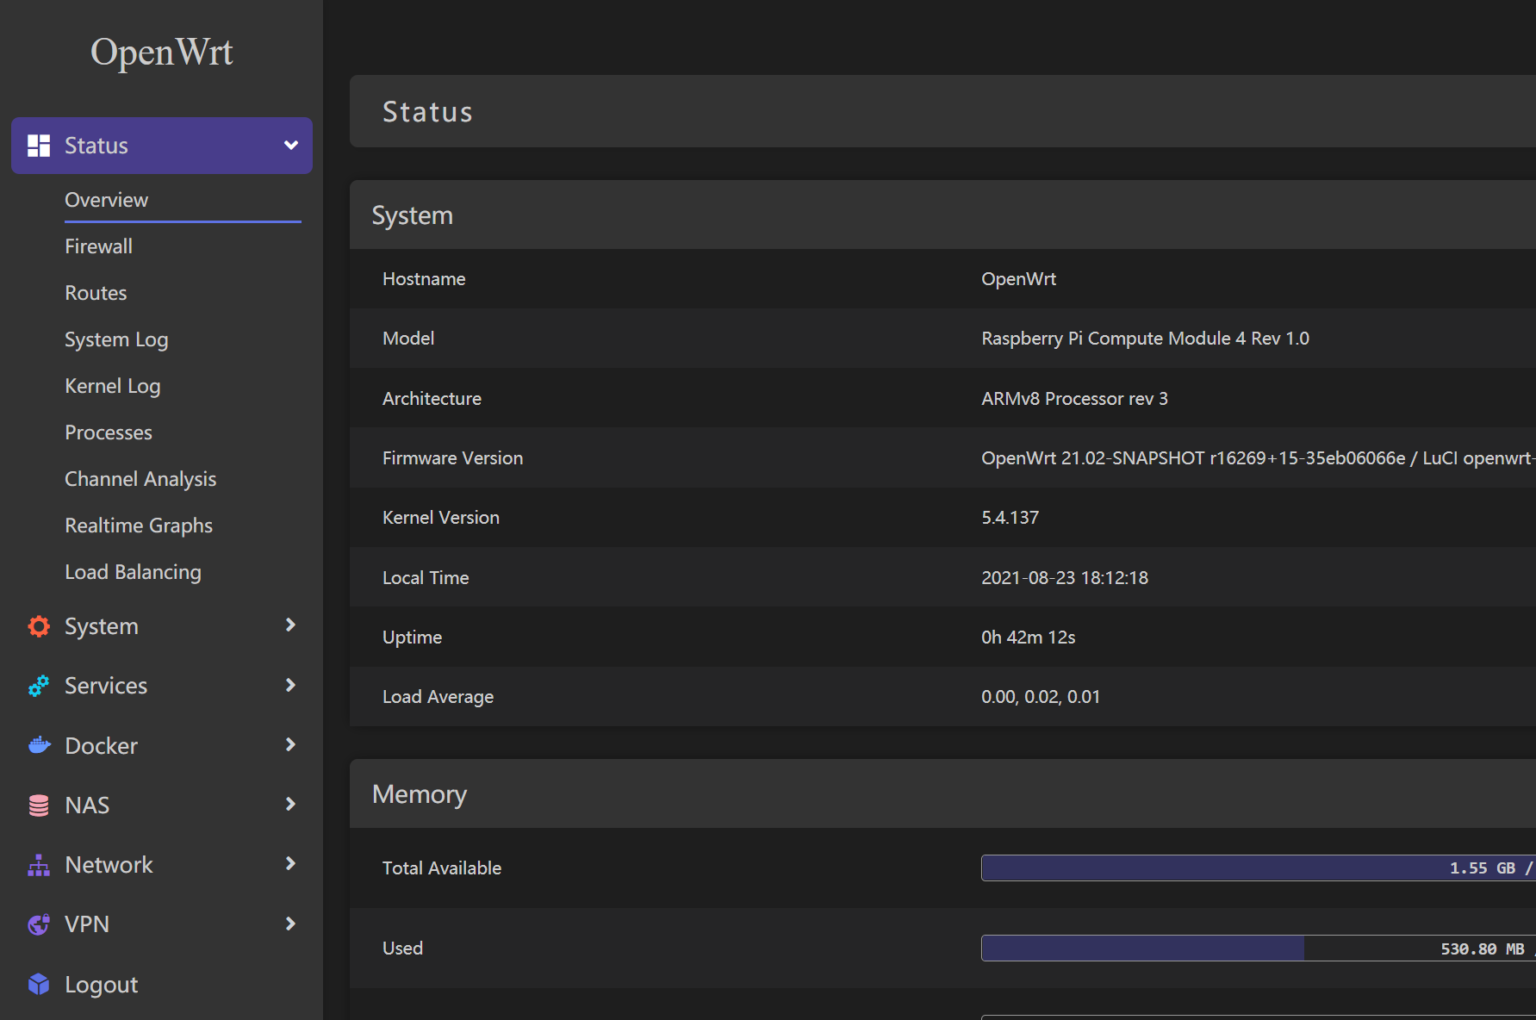Switch to the System Log page
Screen dimensions: 1536x1020
(x=116, y=339)
